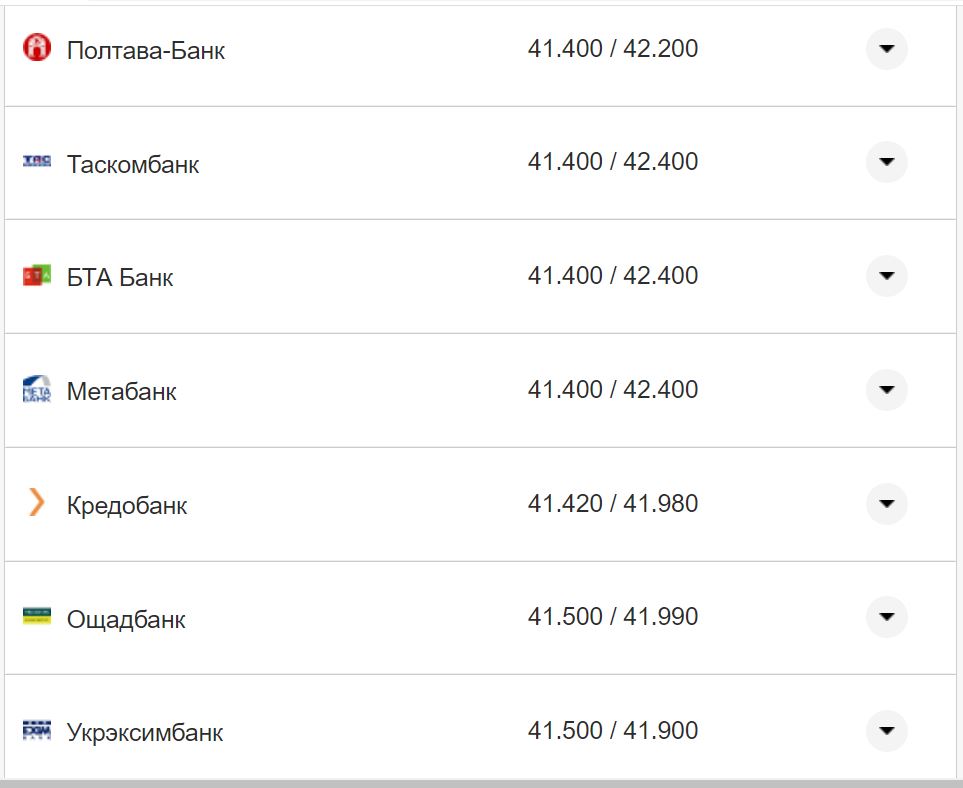
Task: Expand the Таскомбанк row arrow
Action: tap(886, 162)
